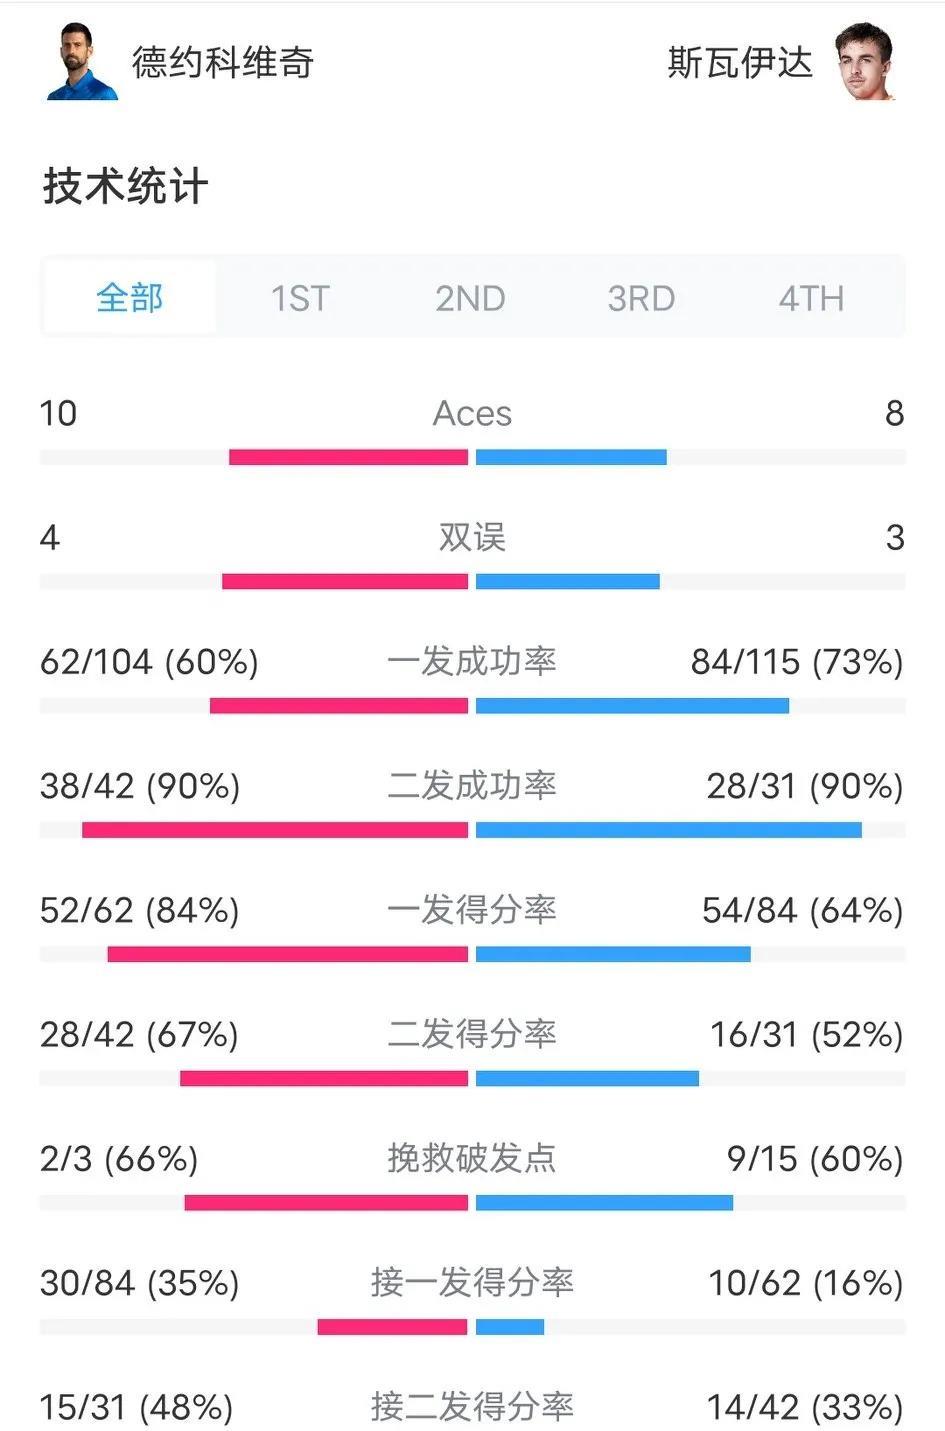Click the blue 一发成功率 stat bar

pyautogui.click(x=632, y=706)
